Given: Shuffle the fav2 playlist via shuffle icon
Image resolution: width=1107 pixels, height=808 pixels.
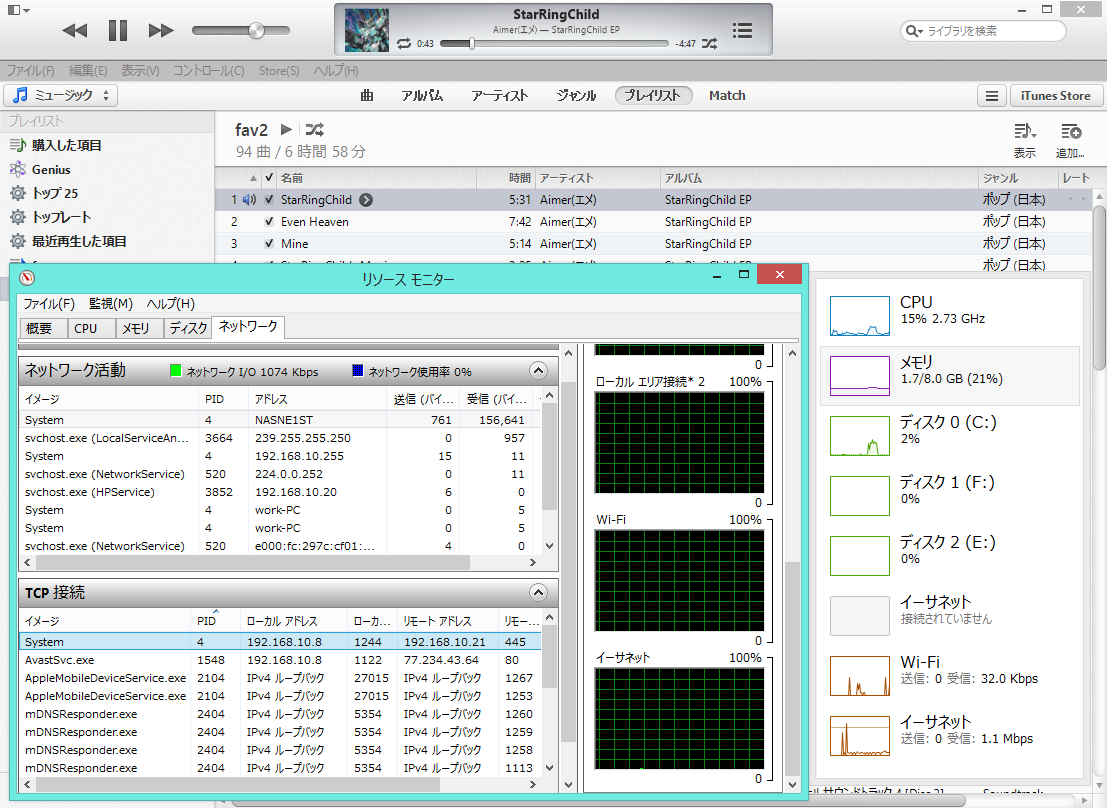Looking at the screenshot, I should (314, 129).
